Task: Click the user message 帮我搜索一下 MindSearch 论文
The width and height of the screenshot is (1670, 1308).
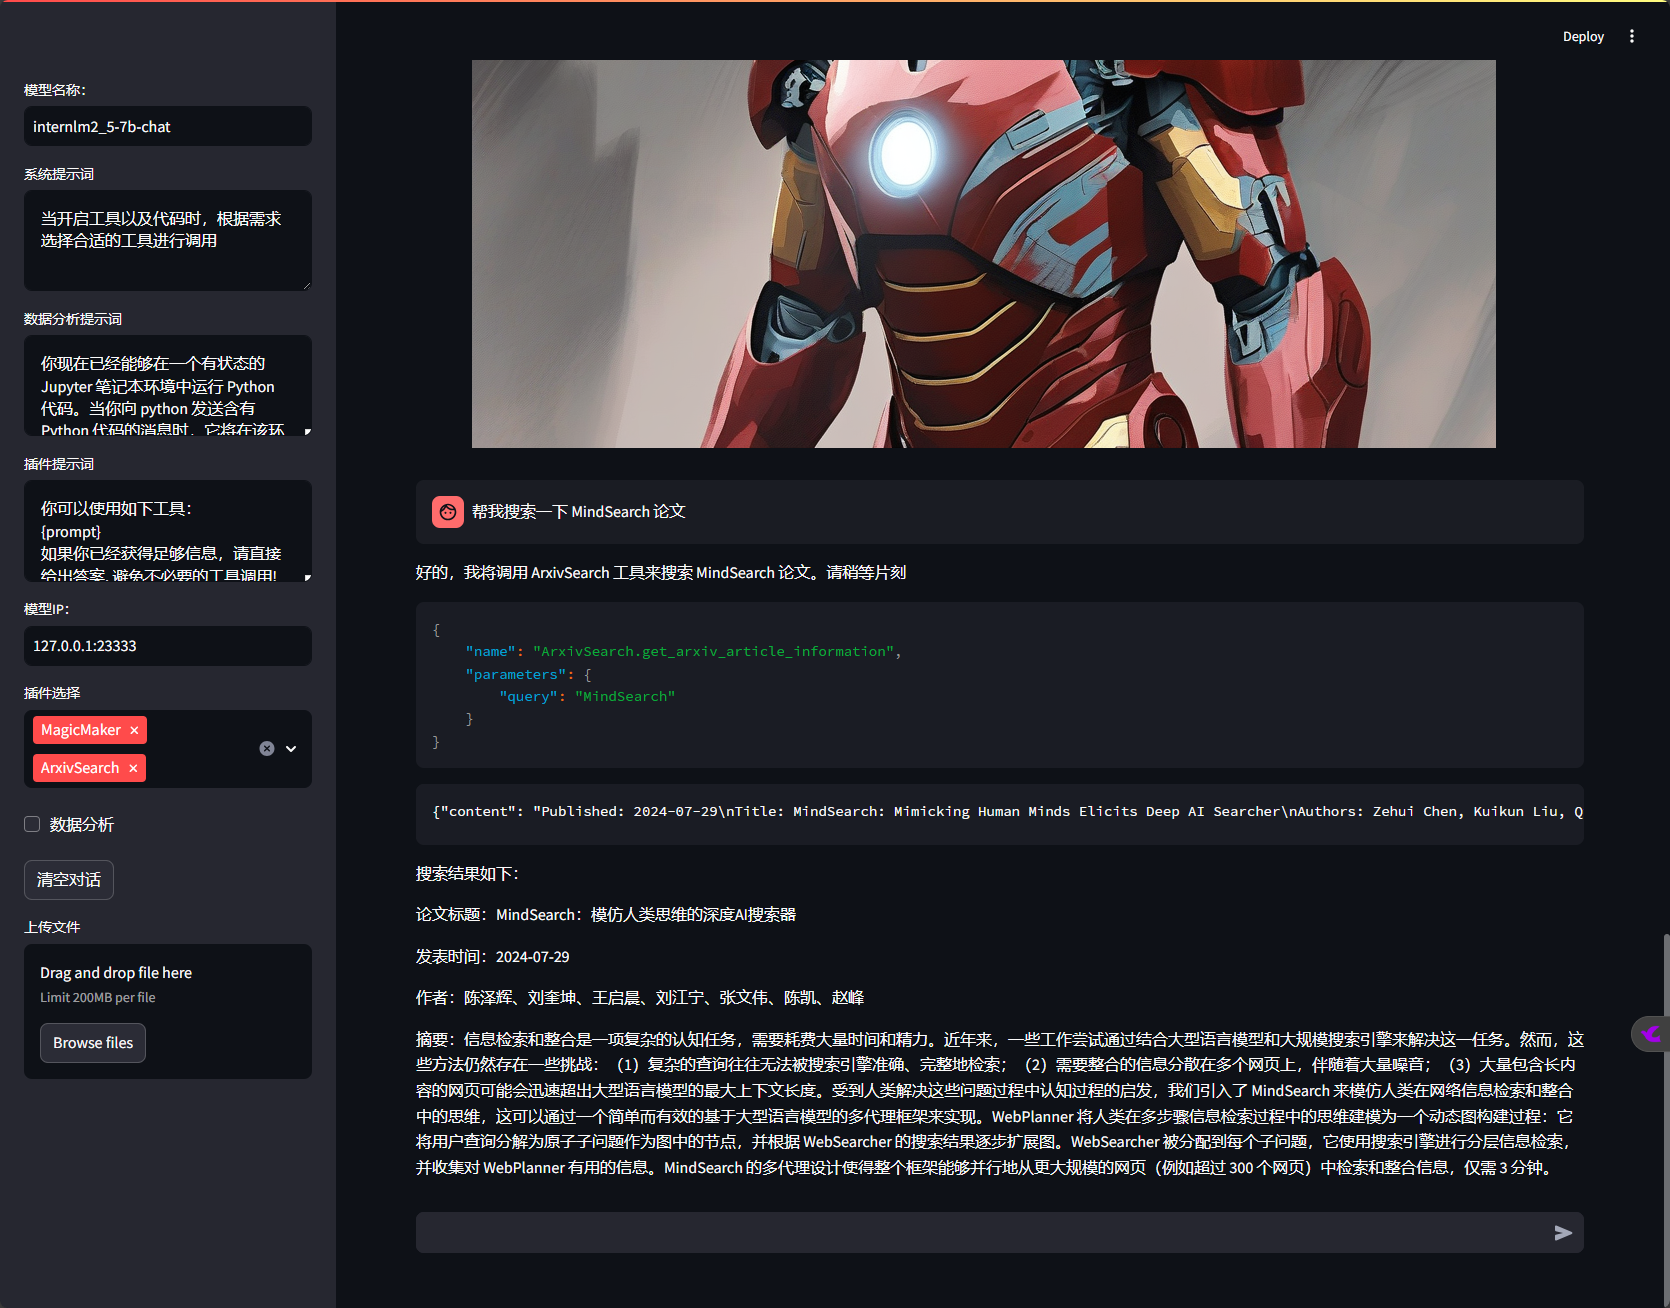Action: [x=579, y=512]
